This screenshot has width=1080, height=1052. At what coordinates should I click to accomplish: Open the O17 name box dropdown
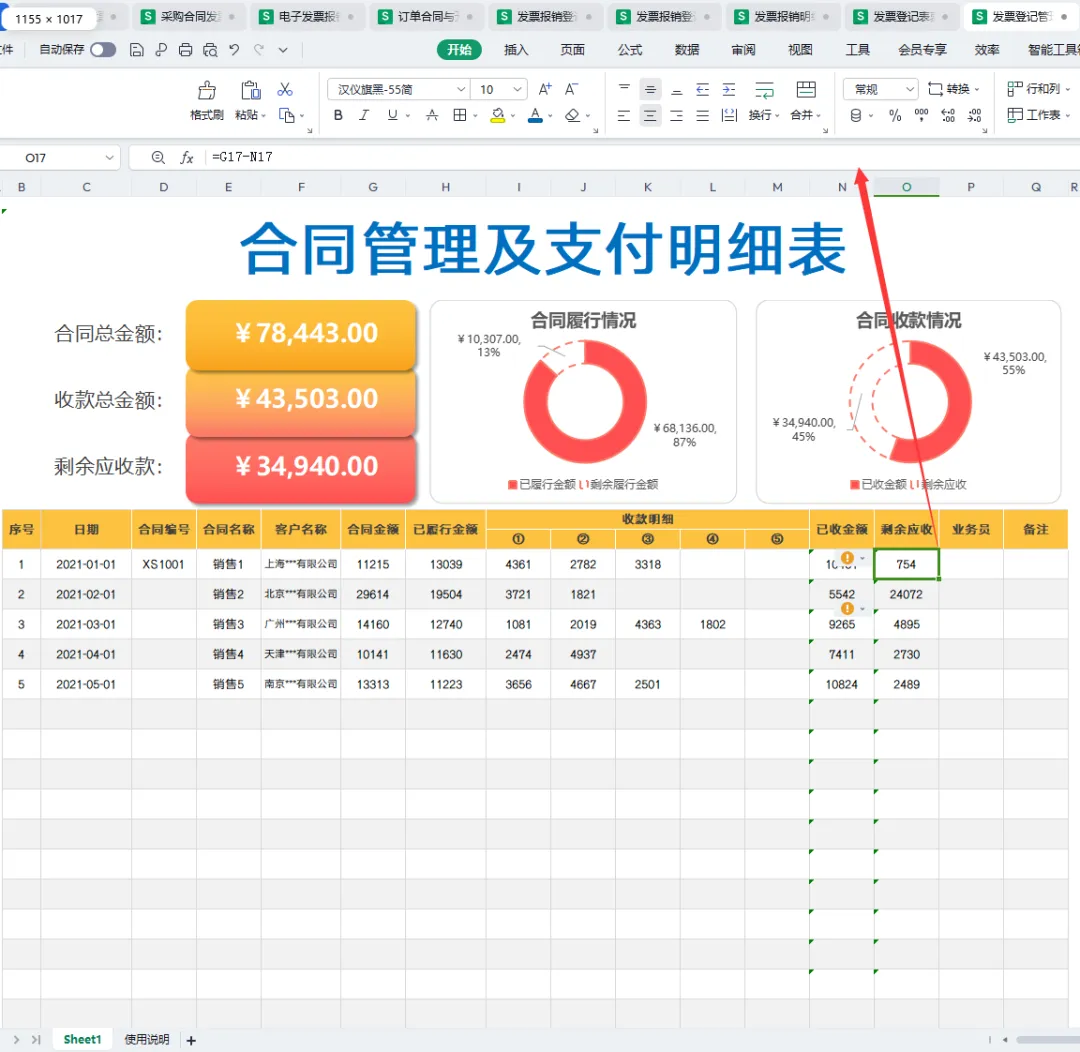coord(109,158)
